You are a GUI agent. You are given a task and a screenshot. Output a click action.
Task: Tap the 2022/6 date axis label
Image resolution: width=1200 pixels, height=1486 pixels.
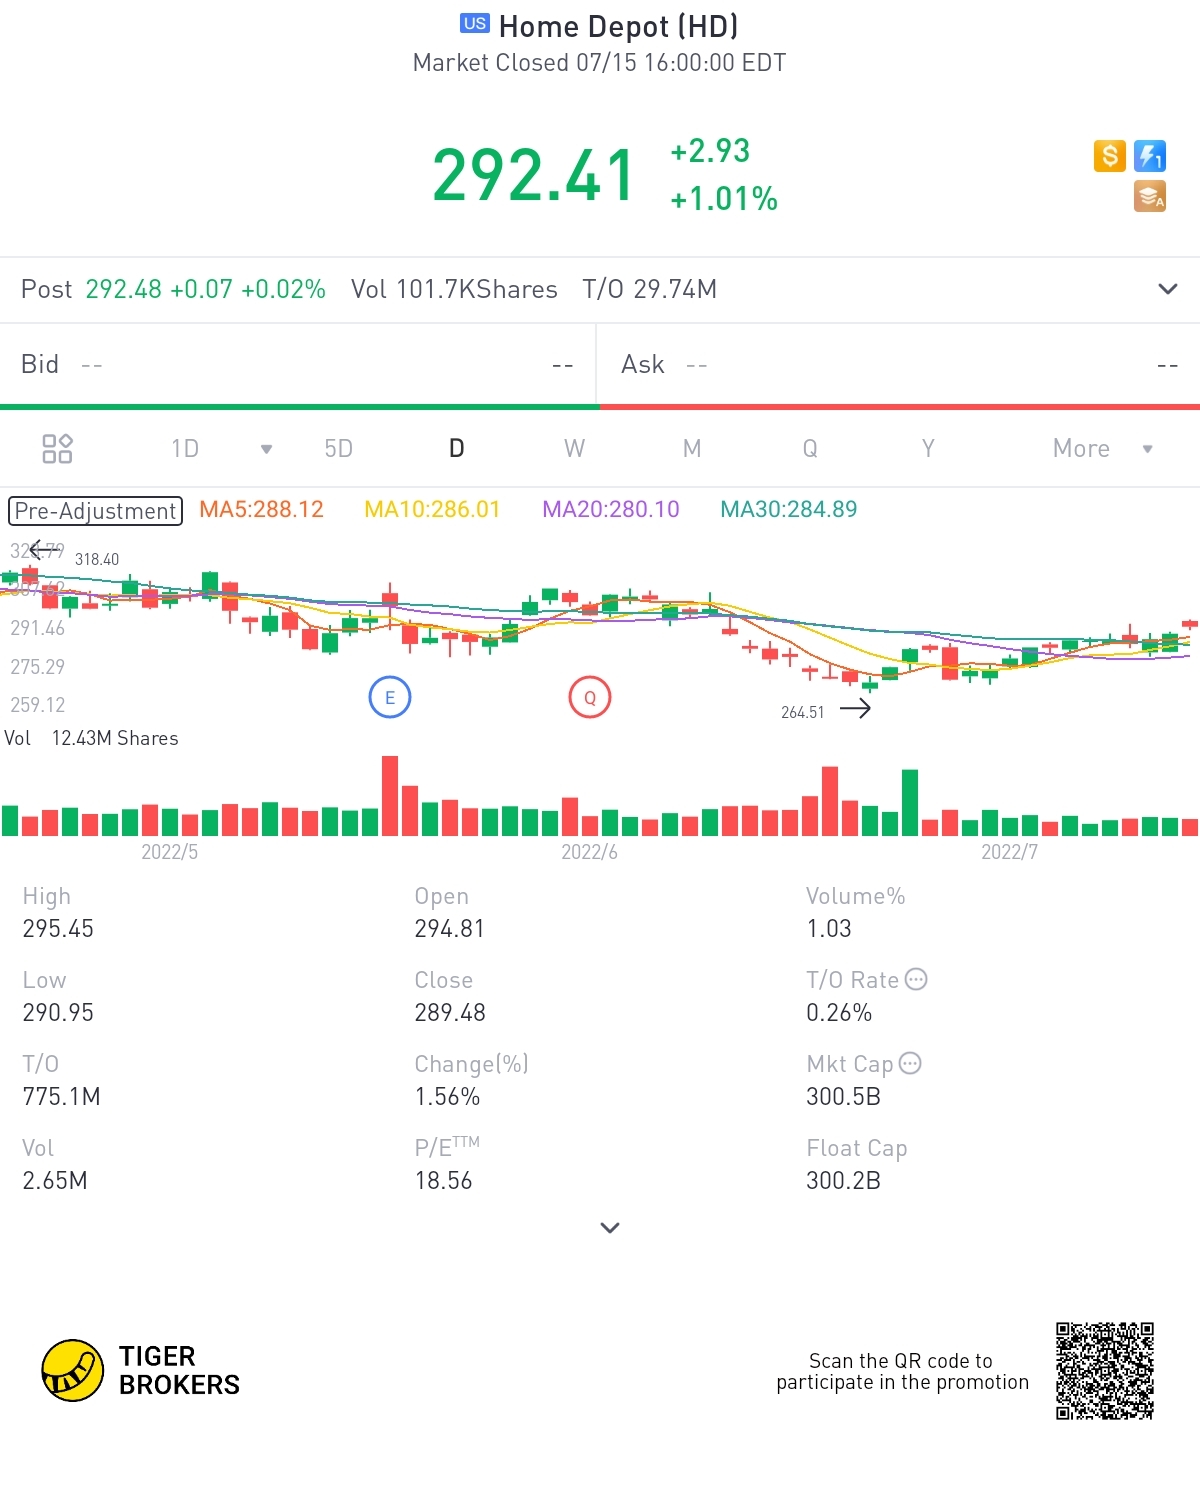click(589, 852)
